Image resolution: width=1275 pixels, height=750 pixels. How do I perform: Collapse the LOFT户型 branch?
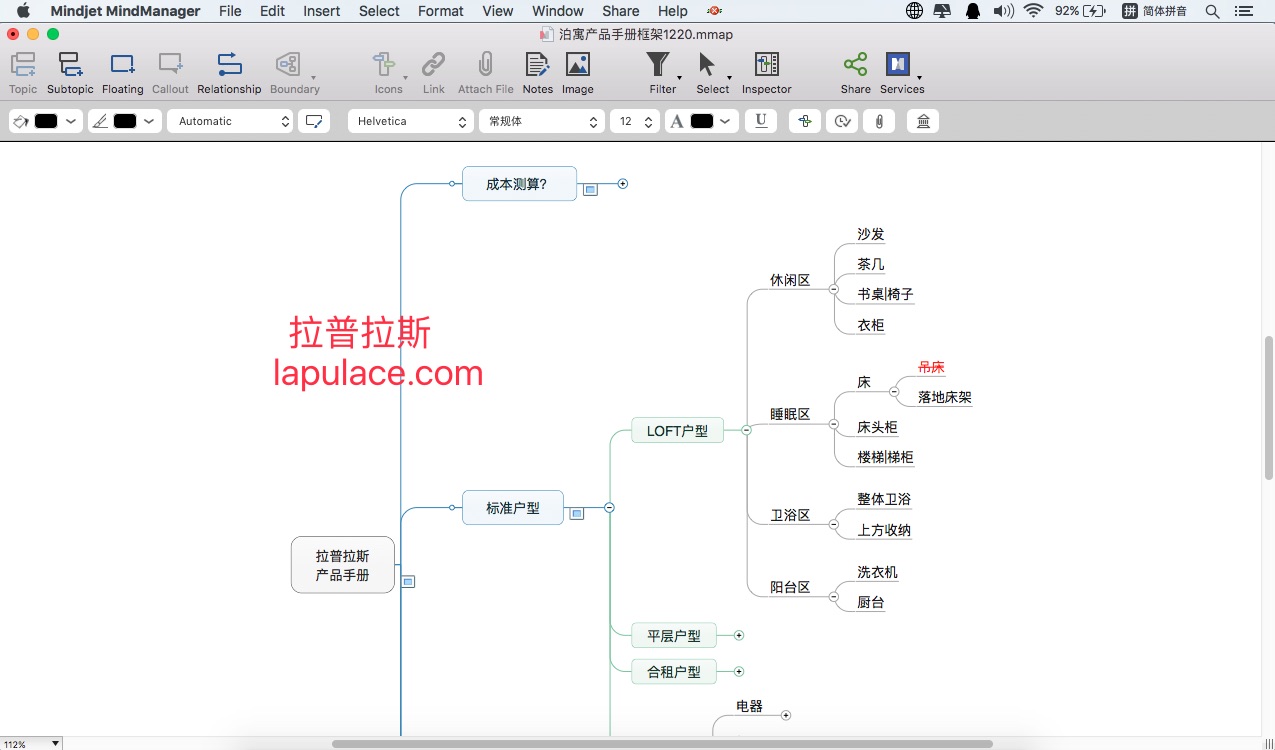click(746, 430)
